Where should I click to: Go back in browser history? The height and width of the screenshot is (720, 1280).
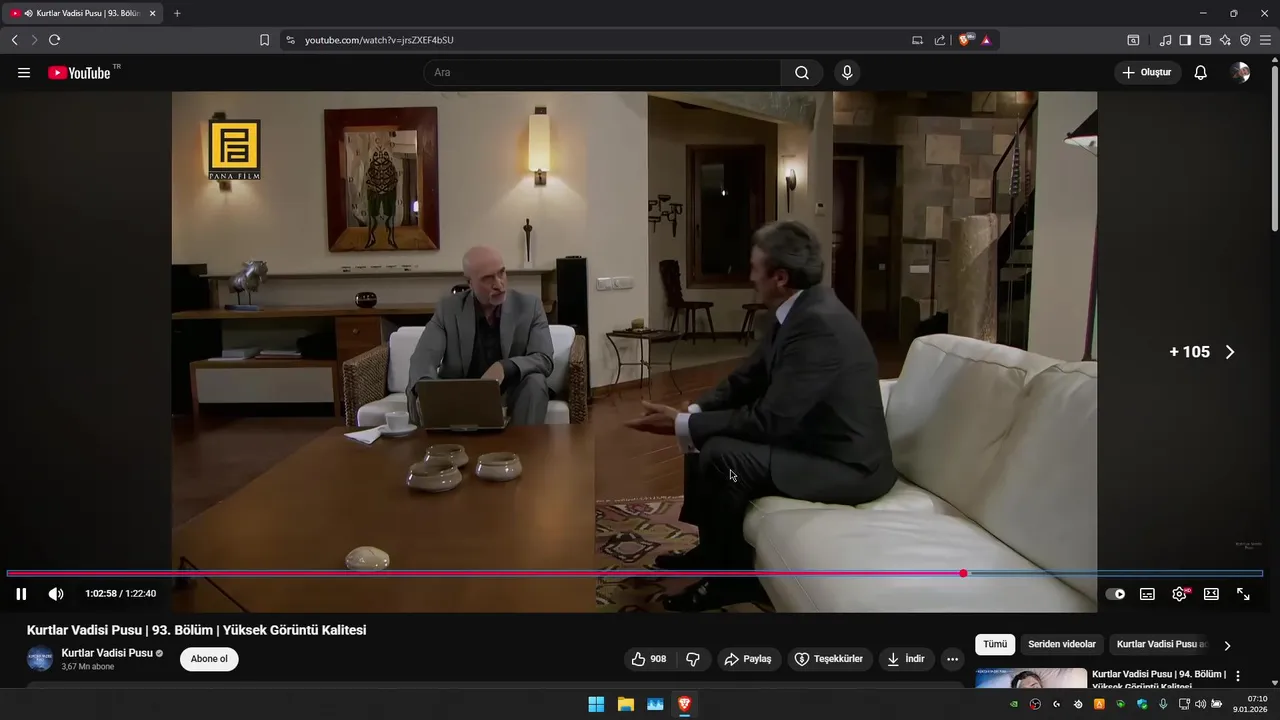pos(15,40)
